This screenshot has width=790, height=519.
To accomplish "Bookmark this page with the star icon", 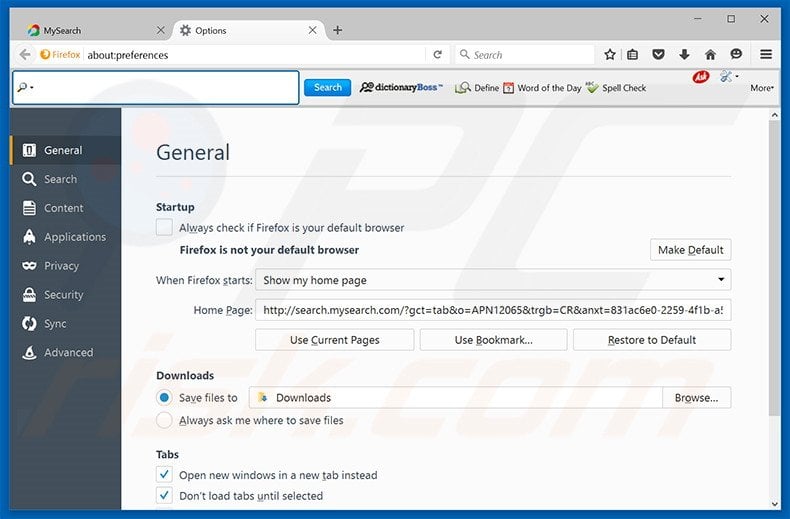I will pyautogui.click(x=610, y=54).
